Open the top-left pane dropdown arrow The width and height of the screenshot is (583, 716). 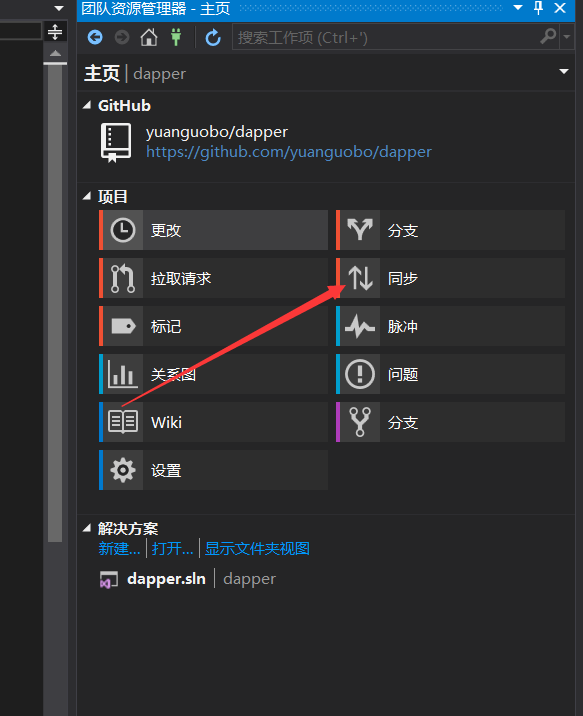point(59,8)
